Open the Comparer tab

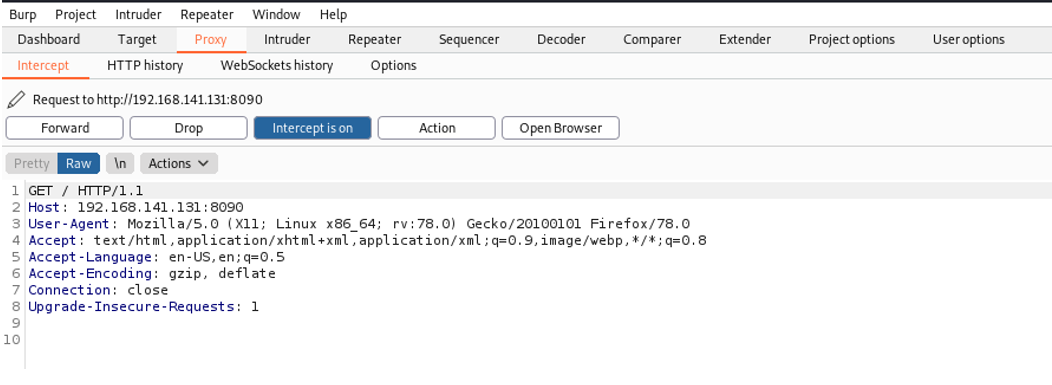click(652, 40)
